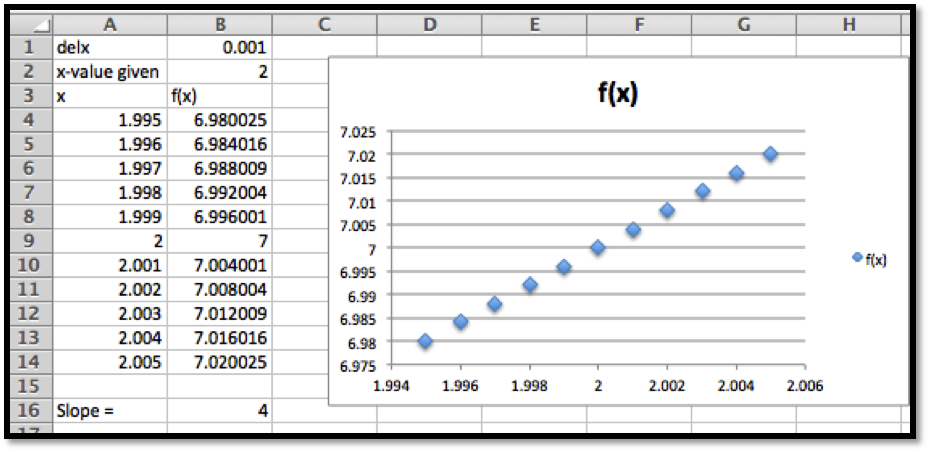929x452 pixels.
Task: Click the delx value cell containing 0.001
Action: coord(220,47)
